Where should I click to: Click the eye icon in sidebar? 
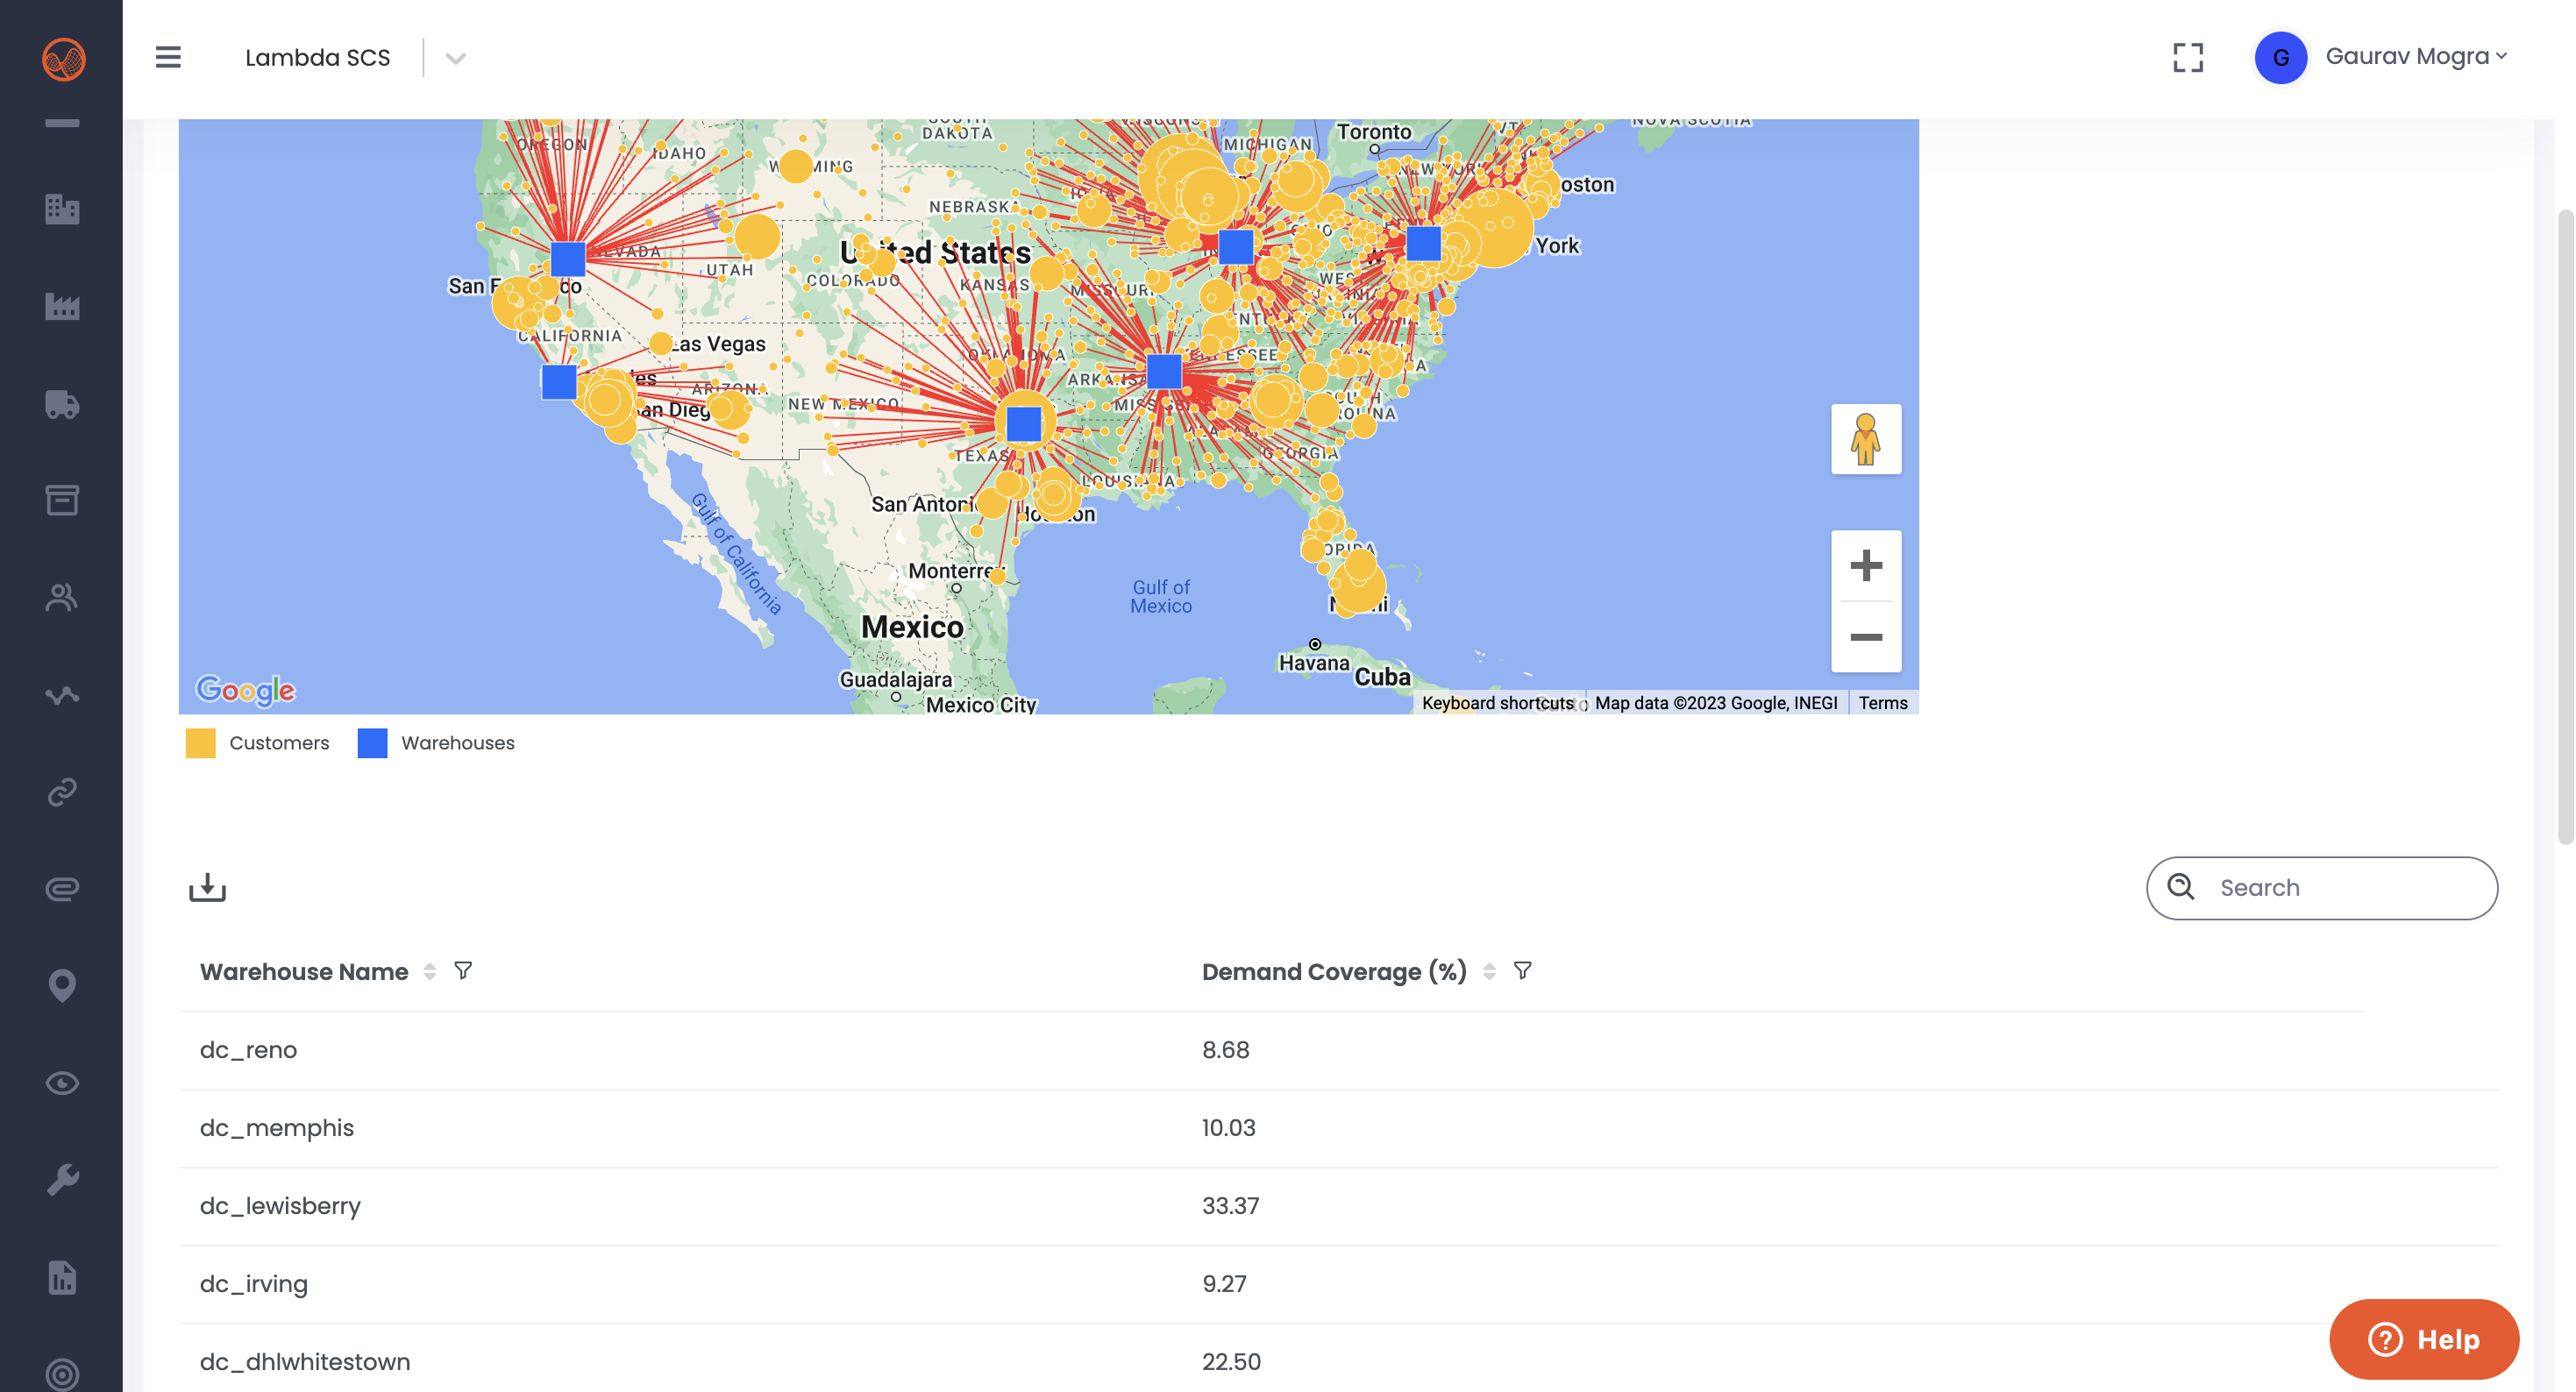point(62,1083)
